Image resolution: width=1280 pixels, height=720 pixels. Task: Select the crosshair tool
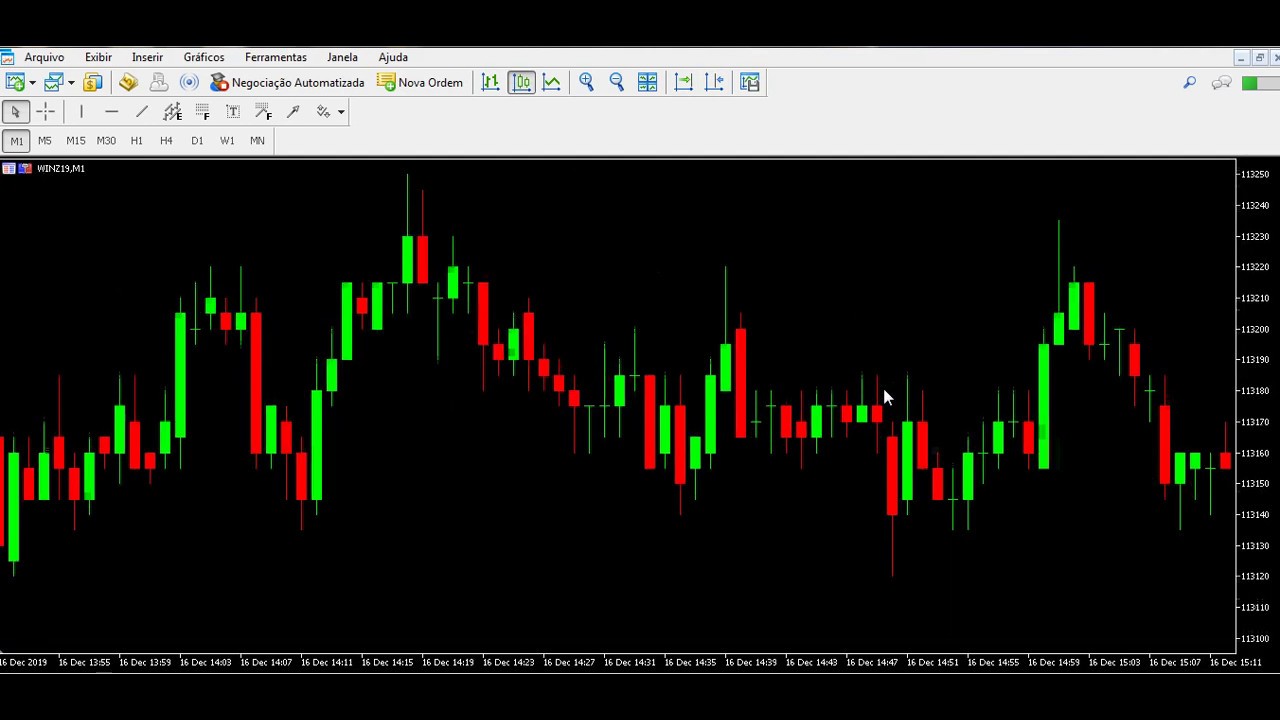coord(46,112)
